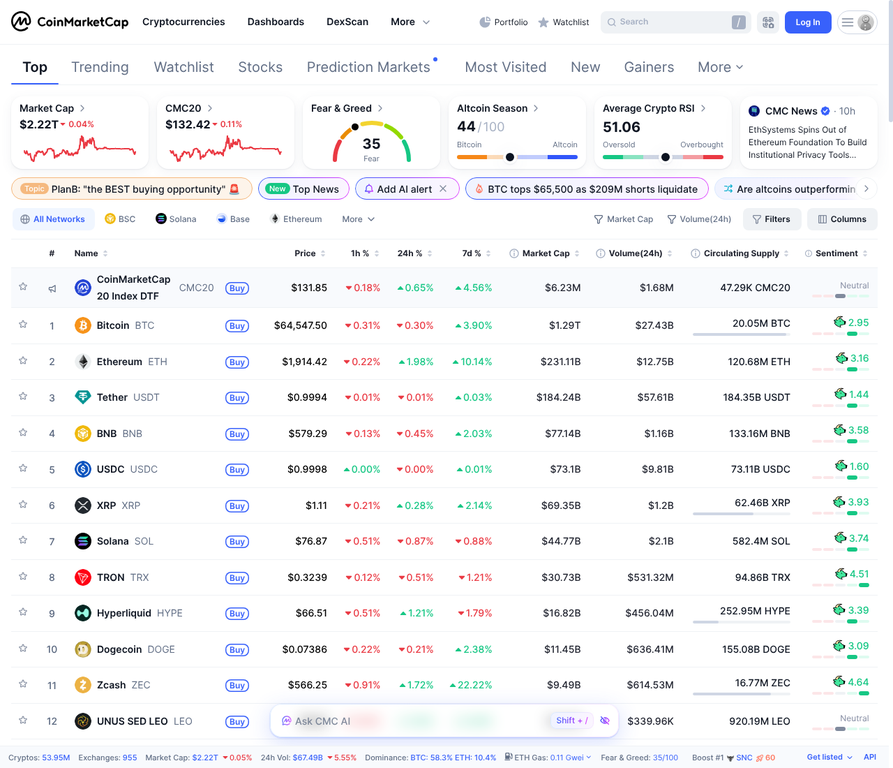Screen dimensions: 893x768
Task: Open Cryptocurrencies menu in navigation
Action: [183, 22]
